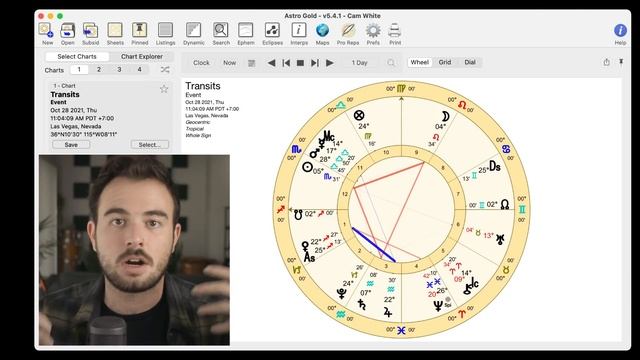Switch to Grid view
640x360 pixels.
point(445,62)
